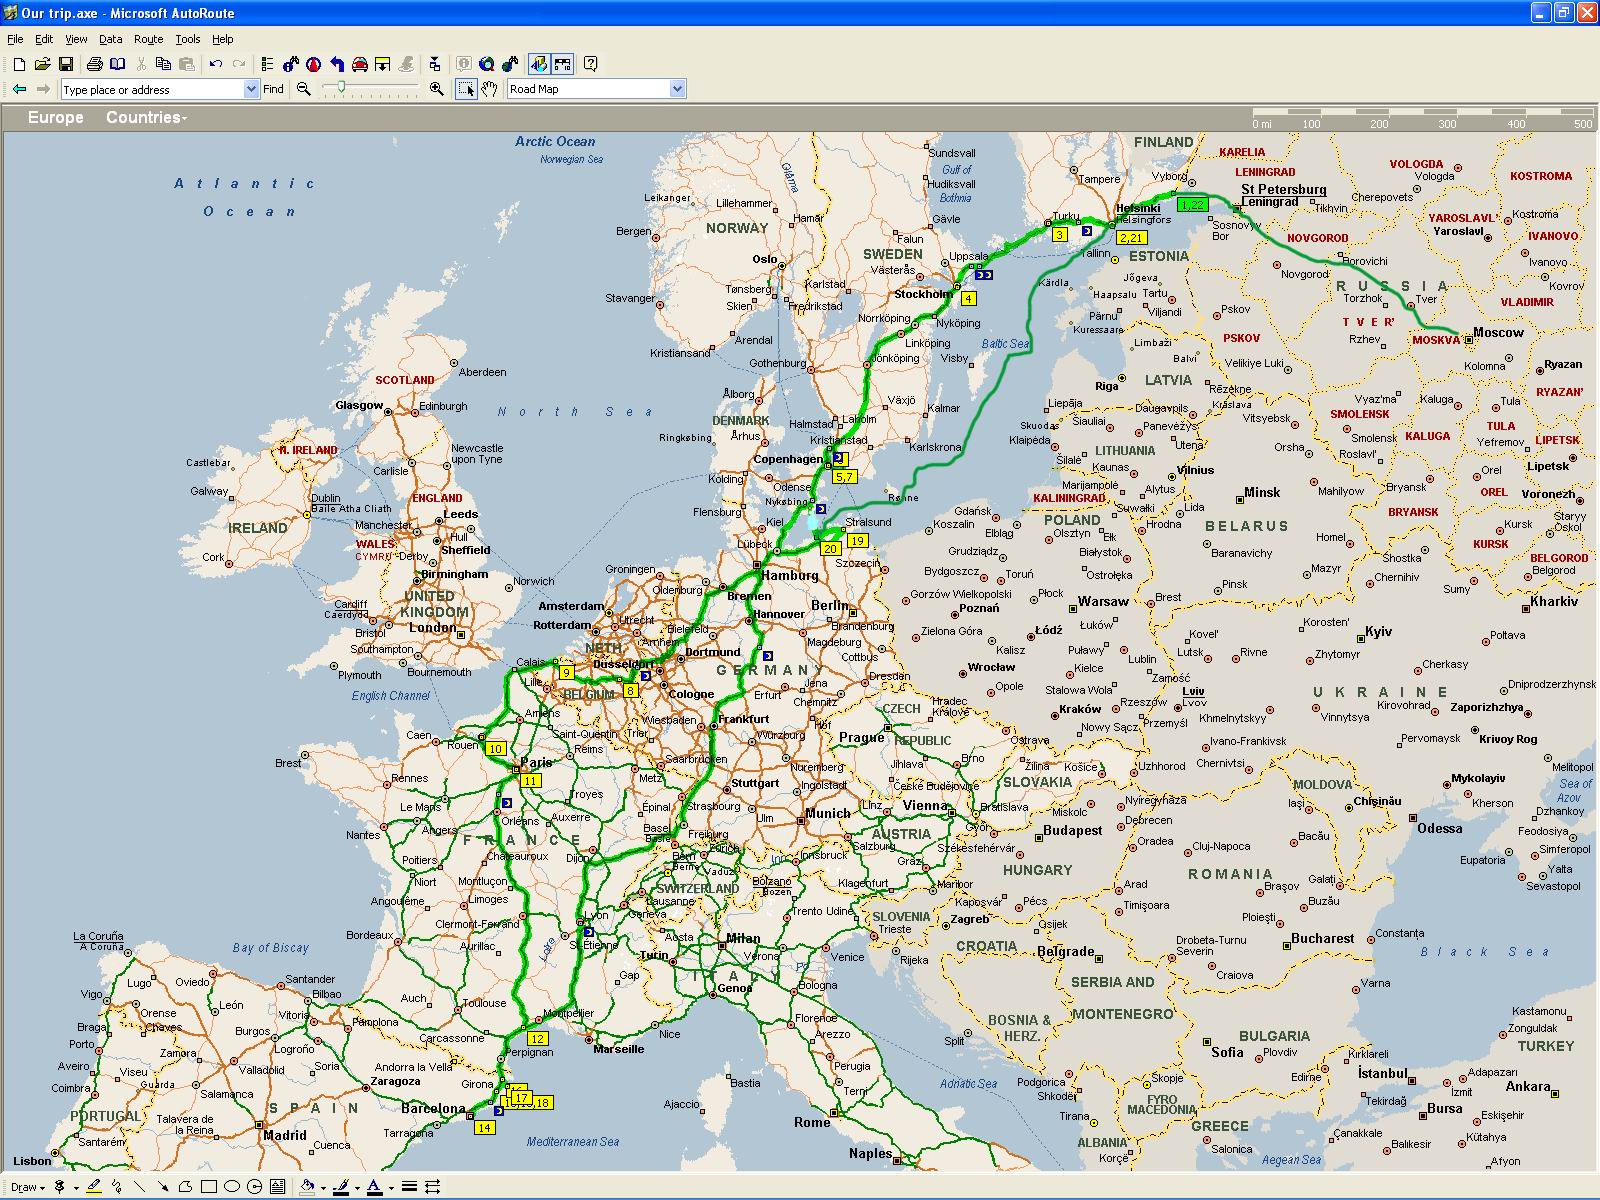1600x1200 pixels.
Task: Select the hand pan tool
Action: tap(489, 89)
